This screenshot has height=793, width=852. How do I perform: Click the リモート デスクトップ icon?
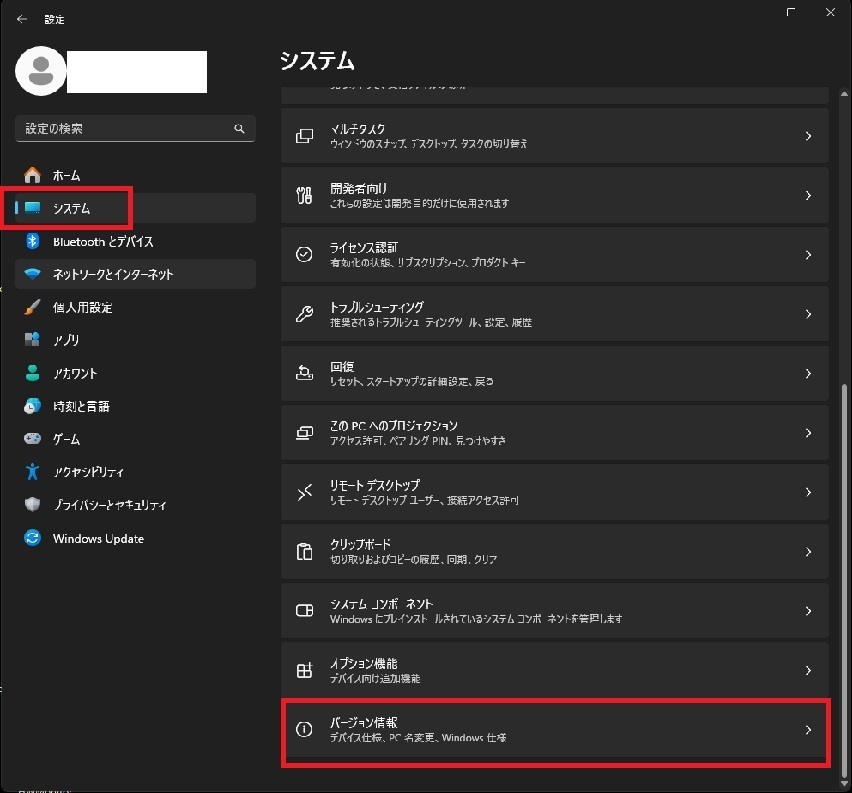pyautogui.click(x=304, y=492)
